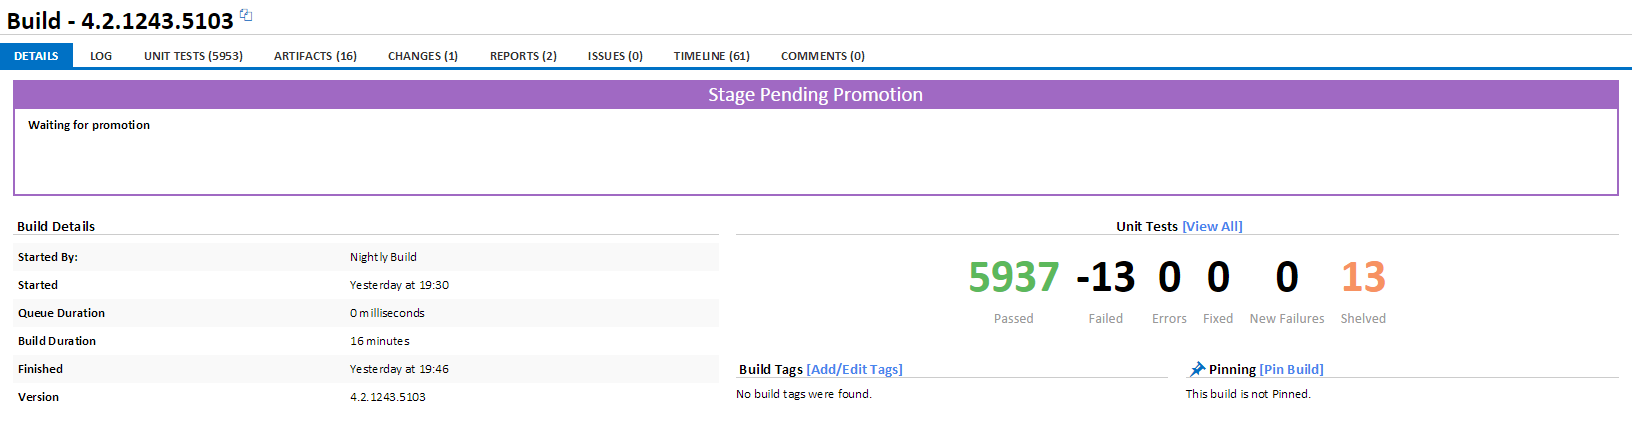Click the View All unit tests link
Screen dimensions: 1641x434
[x=1212, y=227]
